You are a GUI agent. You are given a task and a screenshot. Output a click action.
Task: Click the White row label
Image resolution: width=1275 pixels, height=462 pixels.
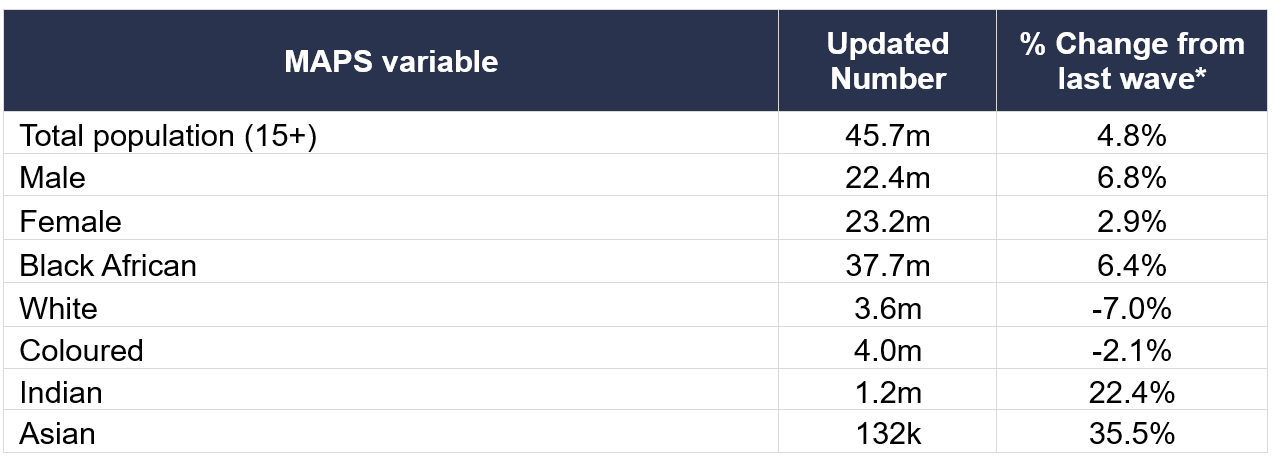pos(59,308)
